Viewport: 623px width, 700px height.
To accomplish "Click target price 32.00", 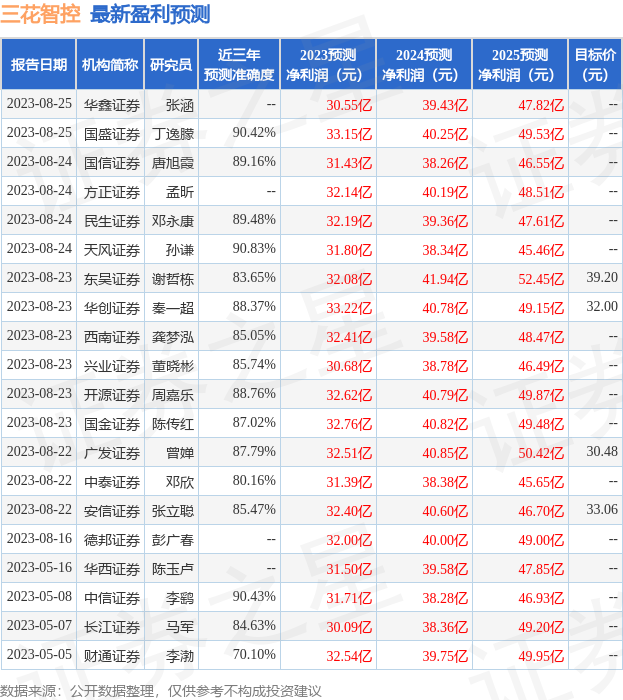I will coord(602,306).
